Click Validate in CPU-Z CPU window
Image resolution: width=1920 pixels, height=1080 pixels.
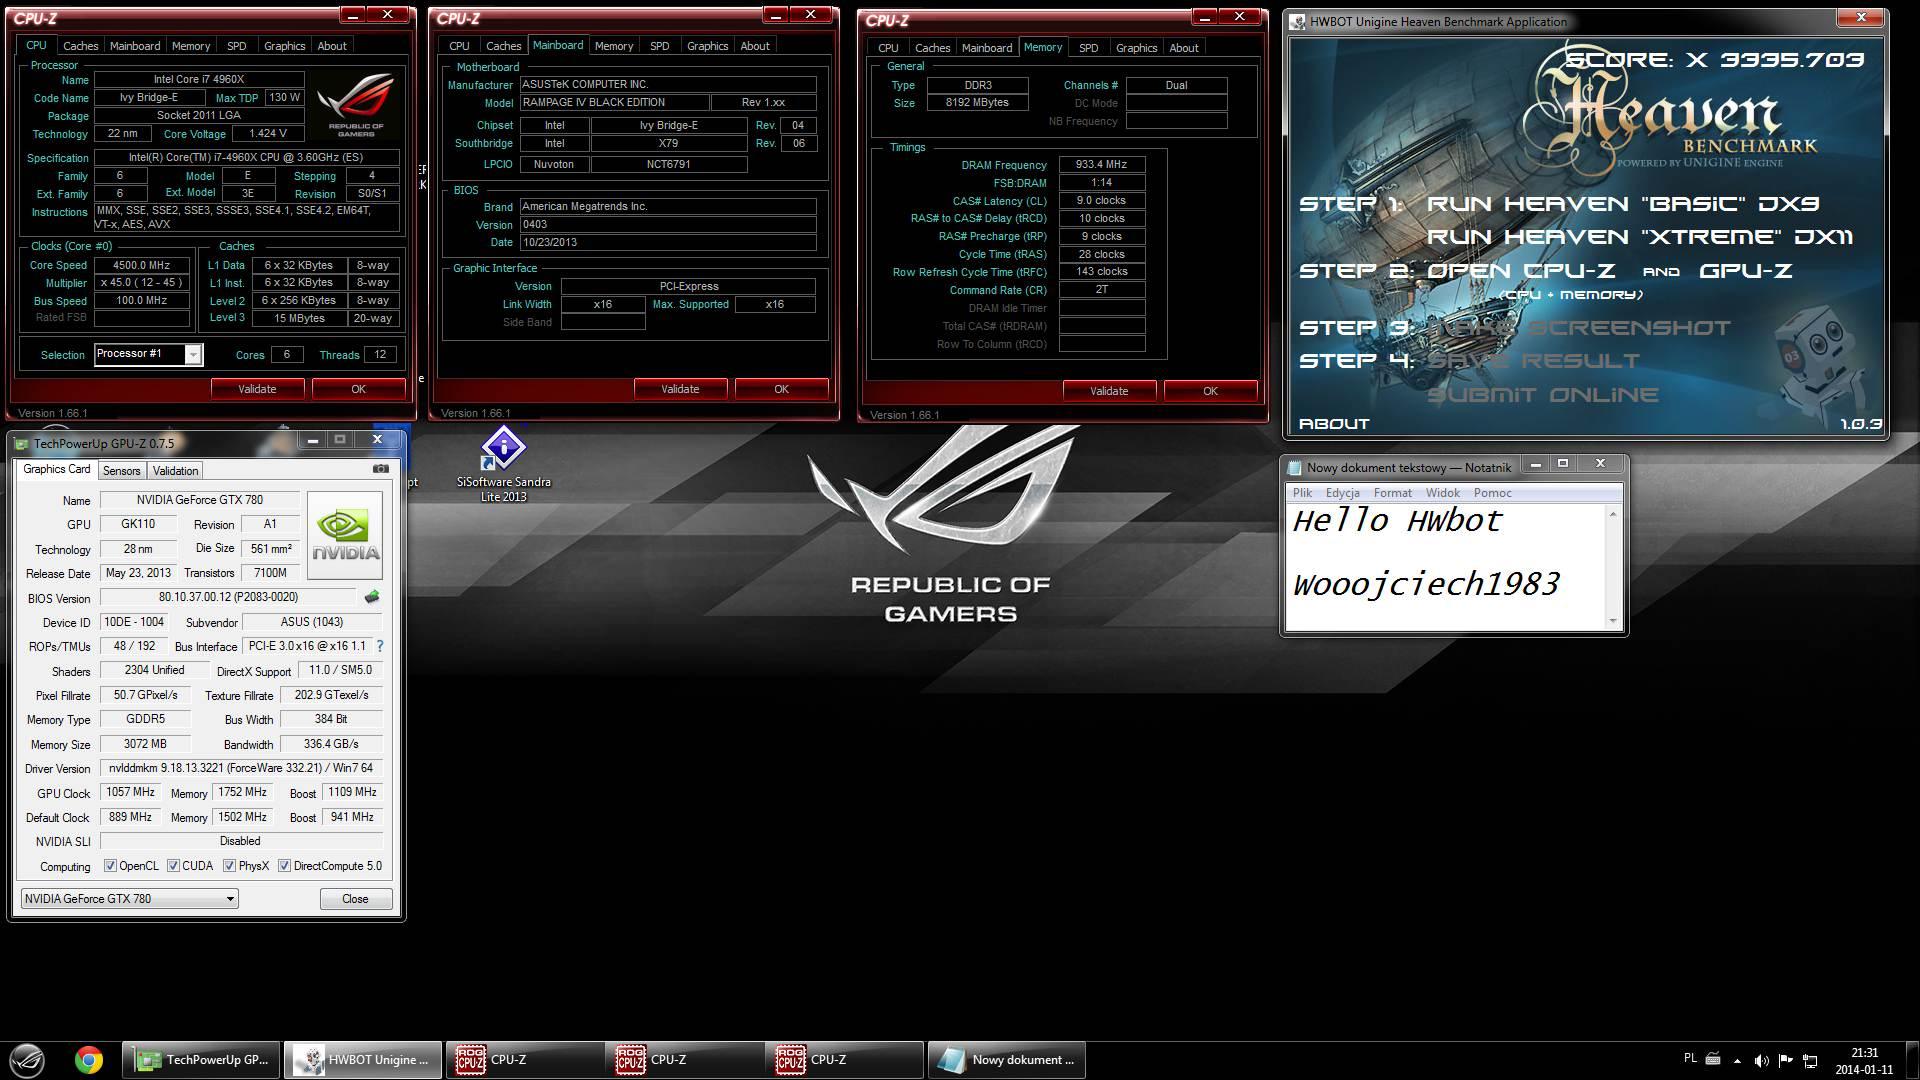[x=257, y=389]
